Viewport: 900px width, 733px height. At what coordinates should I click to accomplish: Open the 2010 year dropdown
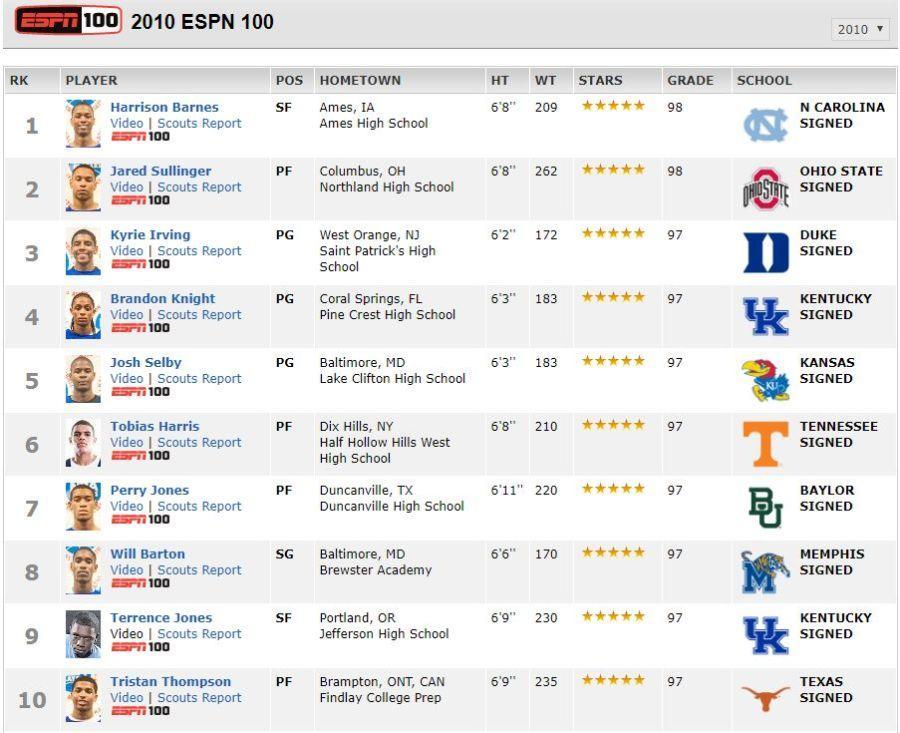[860, 29]
